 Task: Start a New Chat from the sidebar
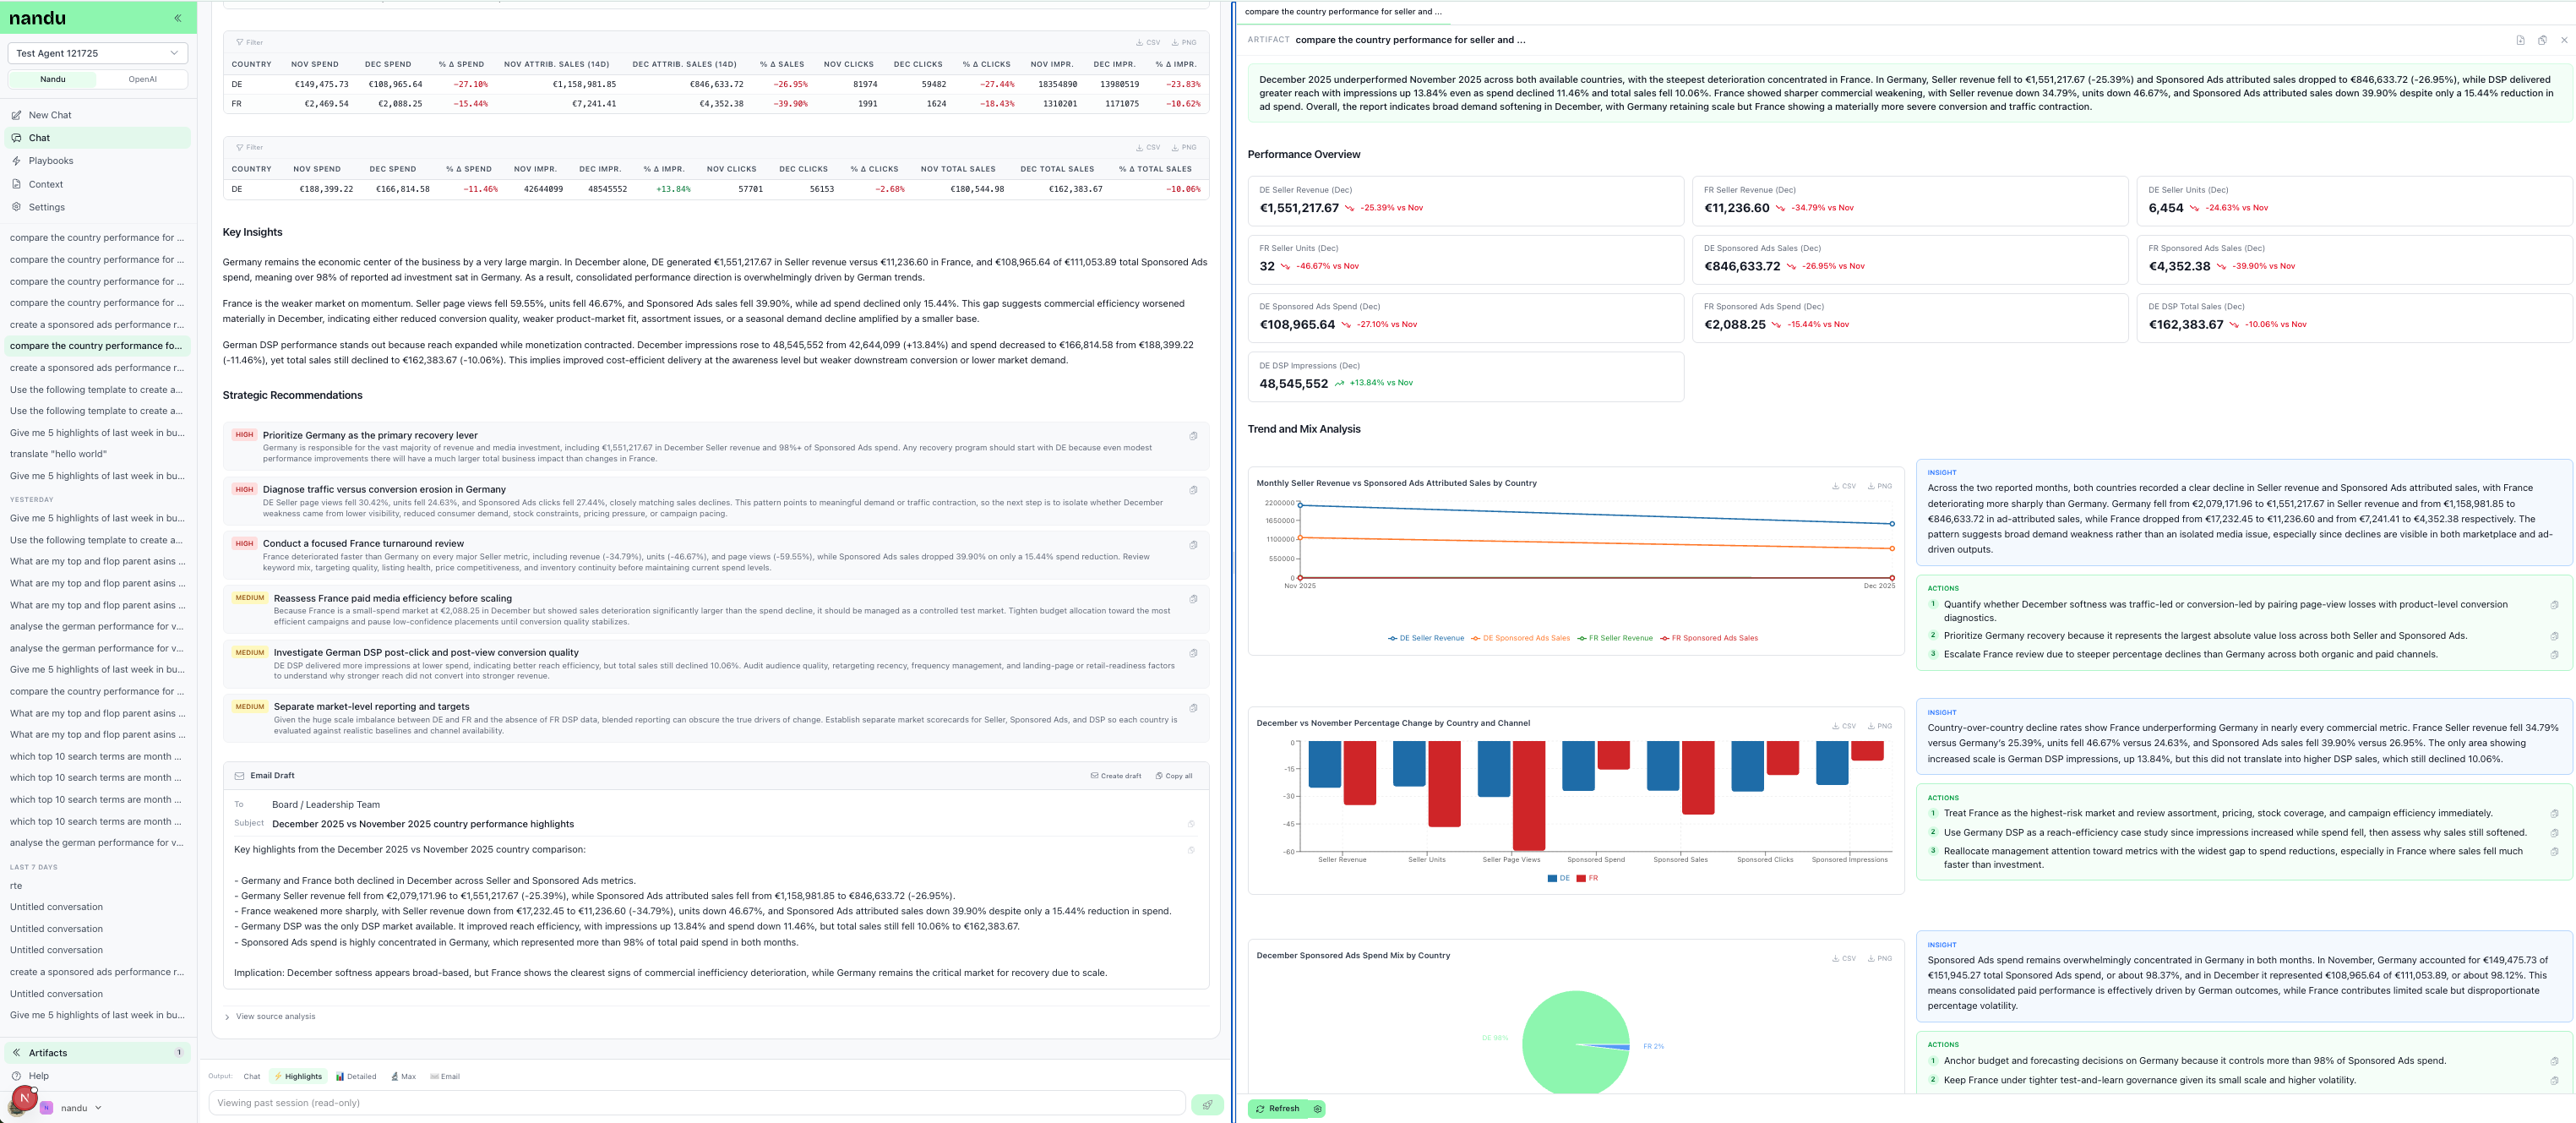(47, 115)
